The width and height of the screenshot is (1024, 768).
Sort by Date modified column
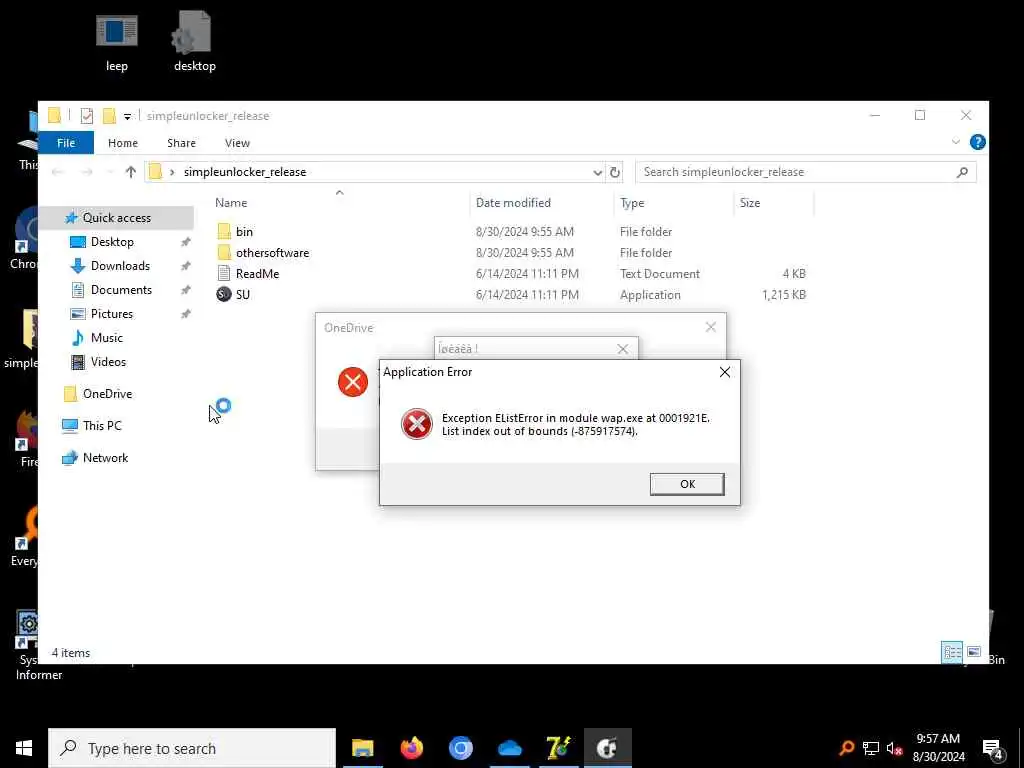pyautogui.click(x=513, y=202)
